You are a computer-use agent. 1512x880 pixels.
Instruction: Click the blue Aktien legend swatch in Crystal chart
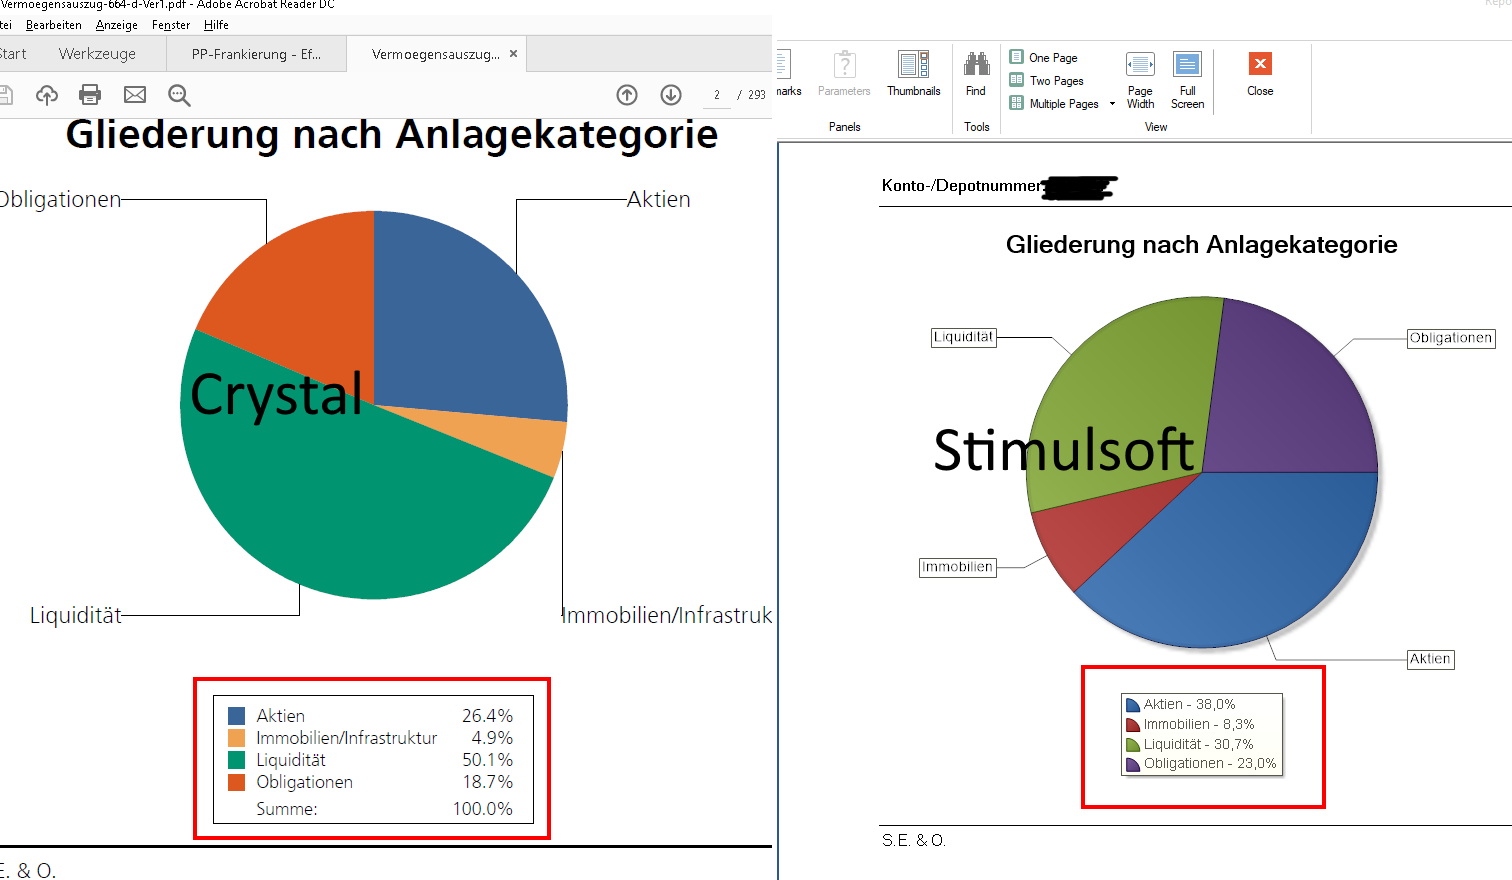237,716
